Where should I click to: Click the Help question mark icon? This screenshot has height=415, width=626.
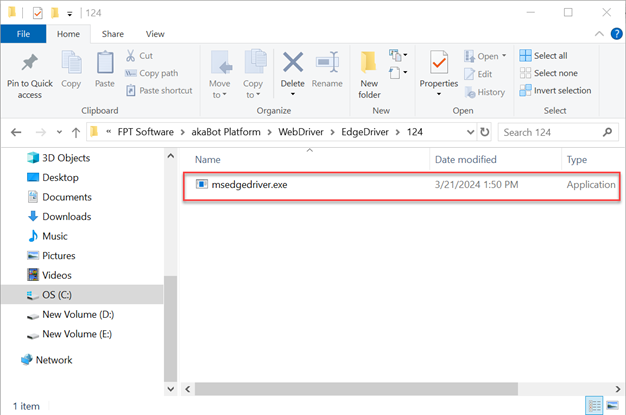616,34
